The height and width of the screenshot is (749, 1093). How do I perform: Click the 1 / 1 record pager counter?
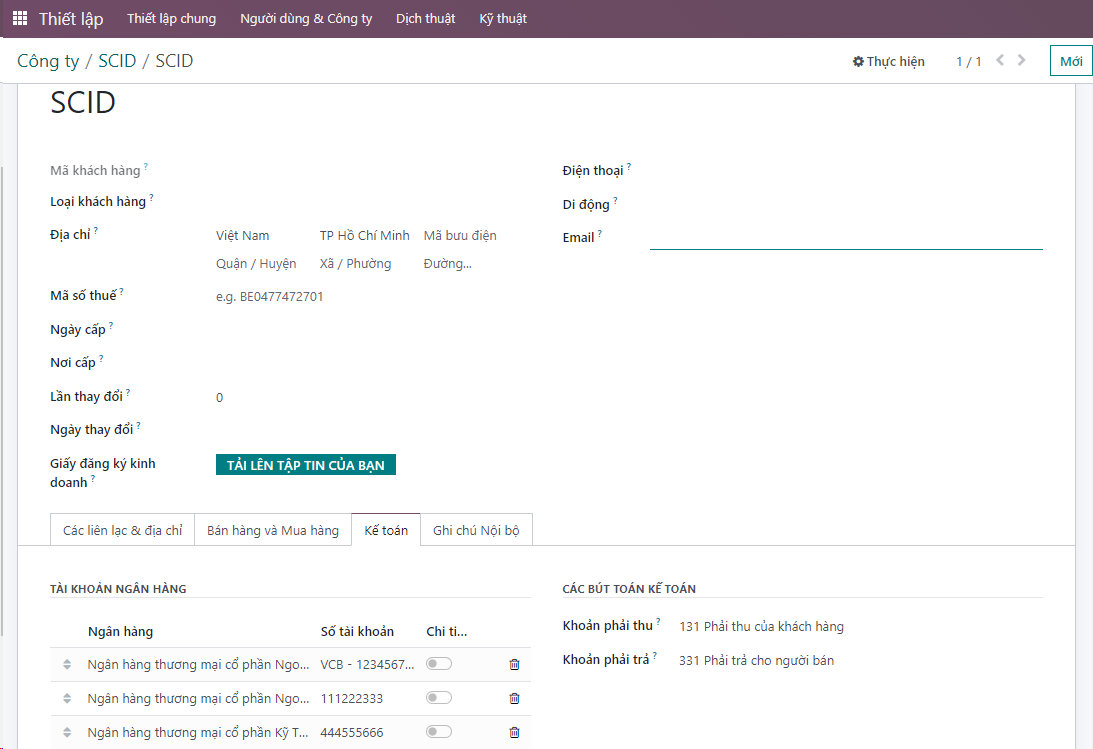point(968,61)
